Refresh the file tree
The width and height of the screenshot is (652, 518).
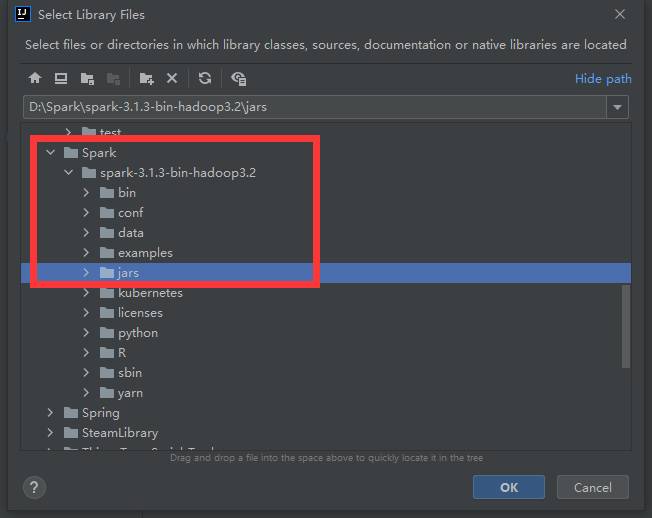tap(205, 78)
